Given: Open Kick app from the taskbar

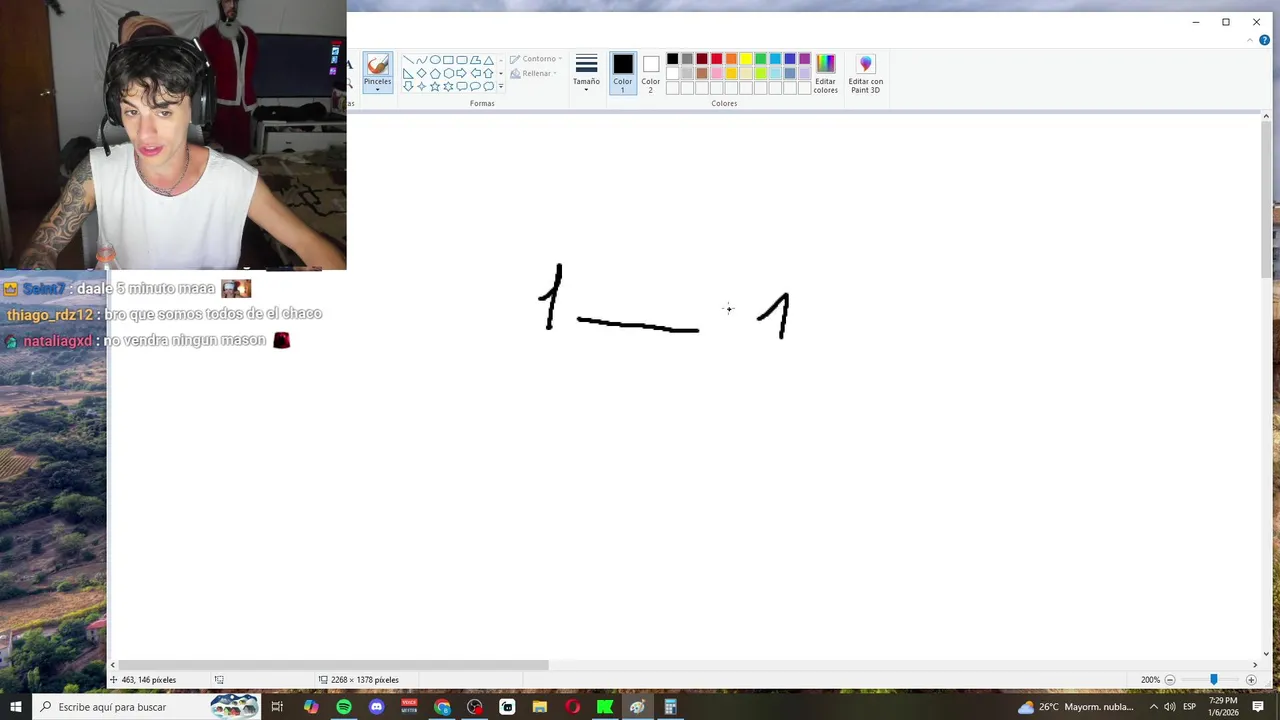Looking at the screenshot, I should point(605,707).
